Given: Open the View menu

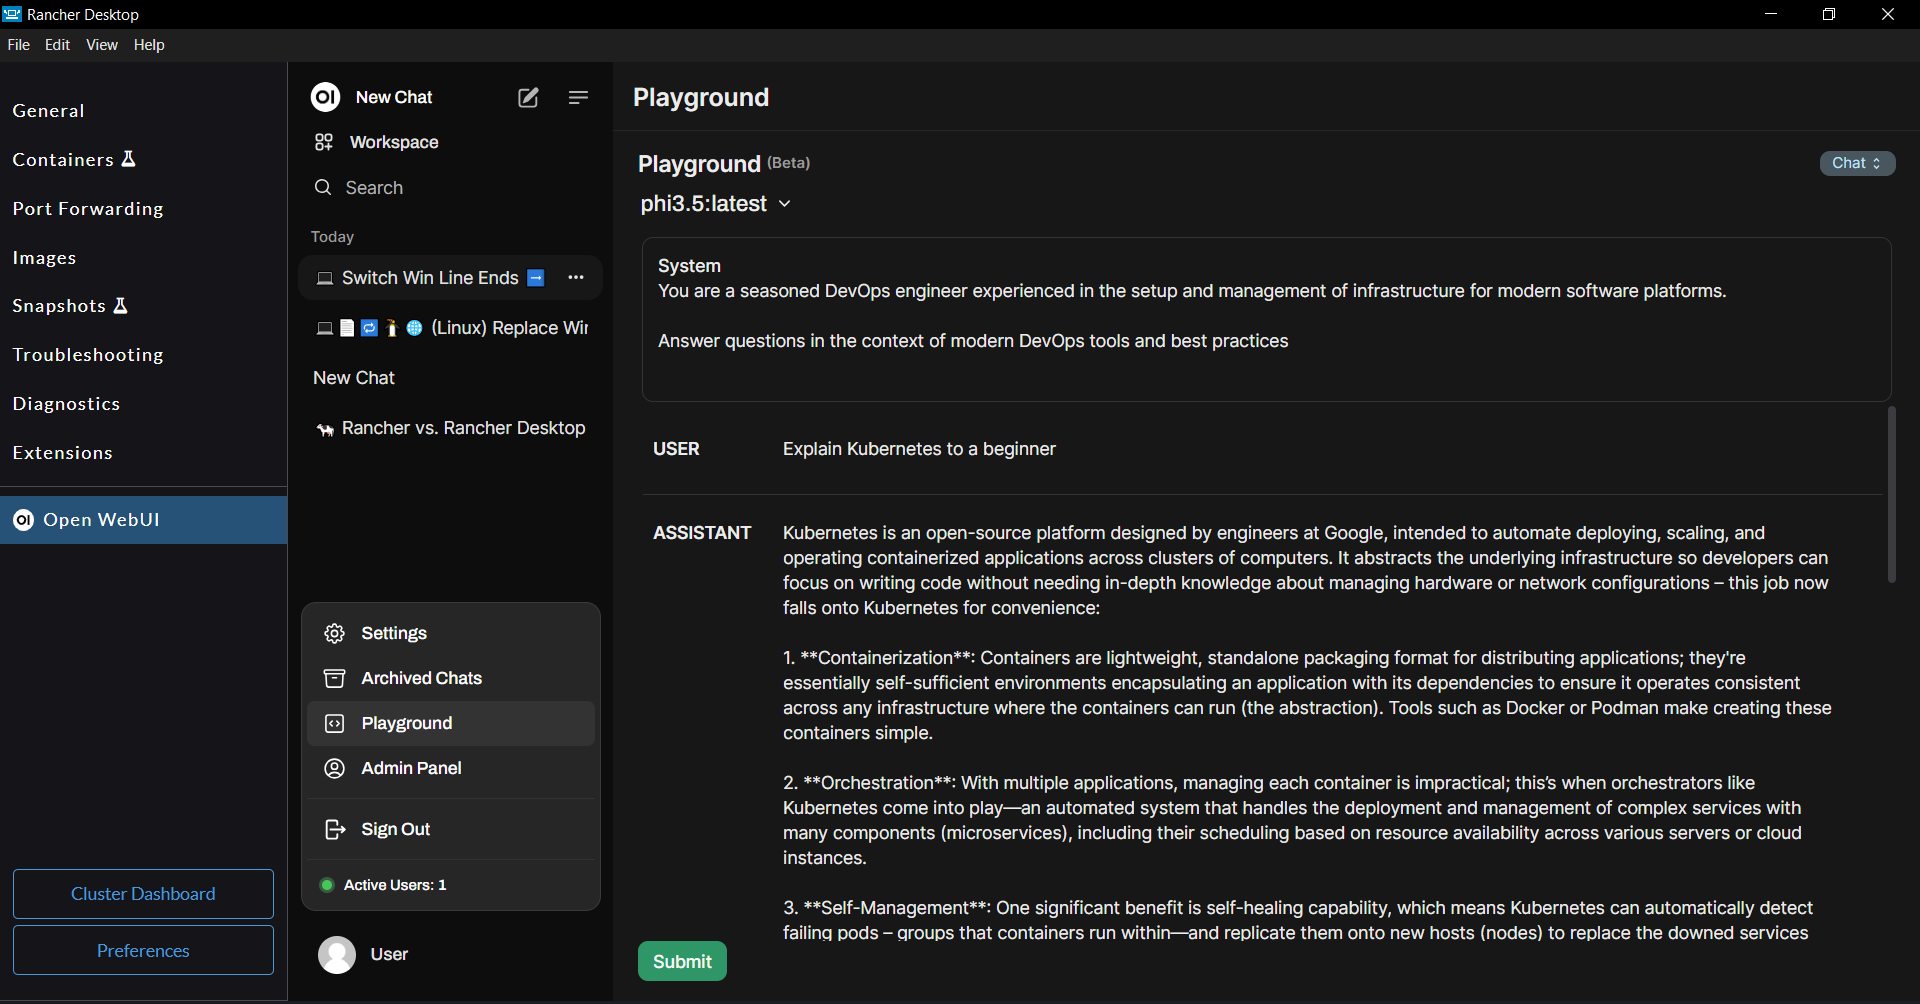Looking at the screenshot, I should [x=102, y=45].
